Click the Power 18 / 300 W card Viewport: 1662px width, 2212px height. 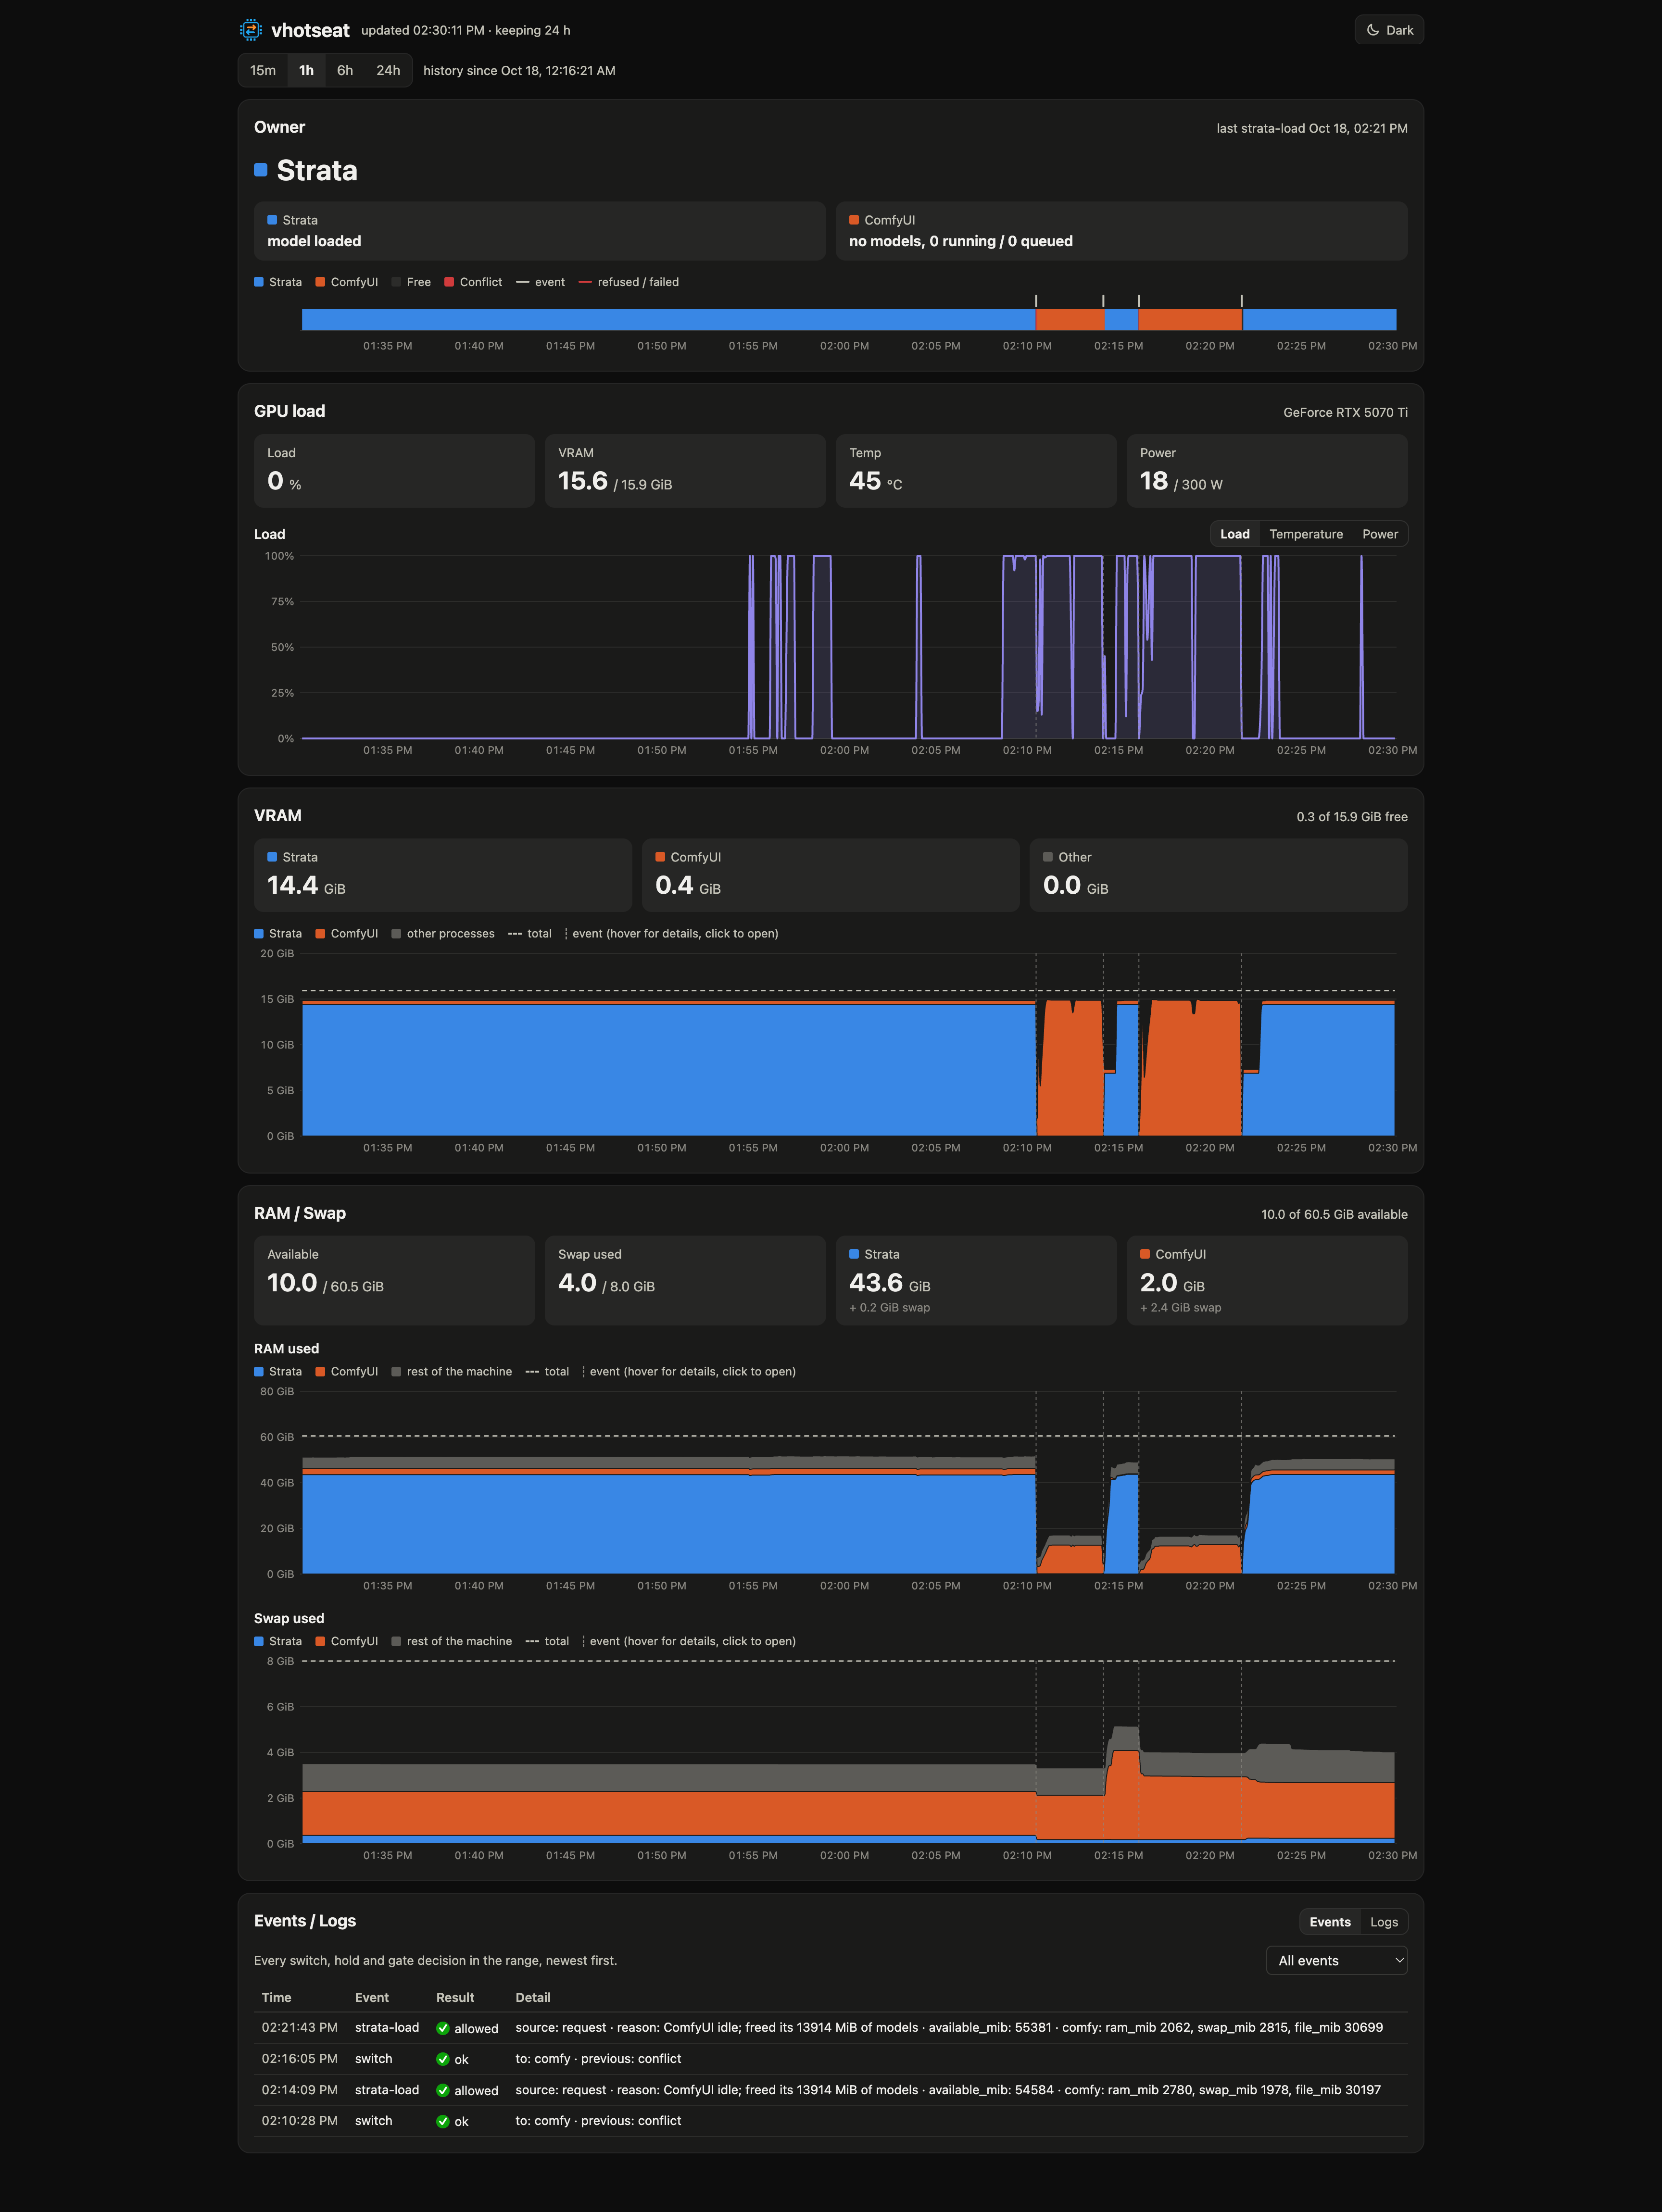click(x=1267, y=471)
